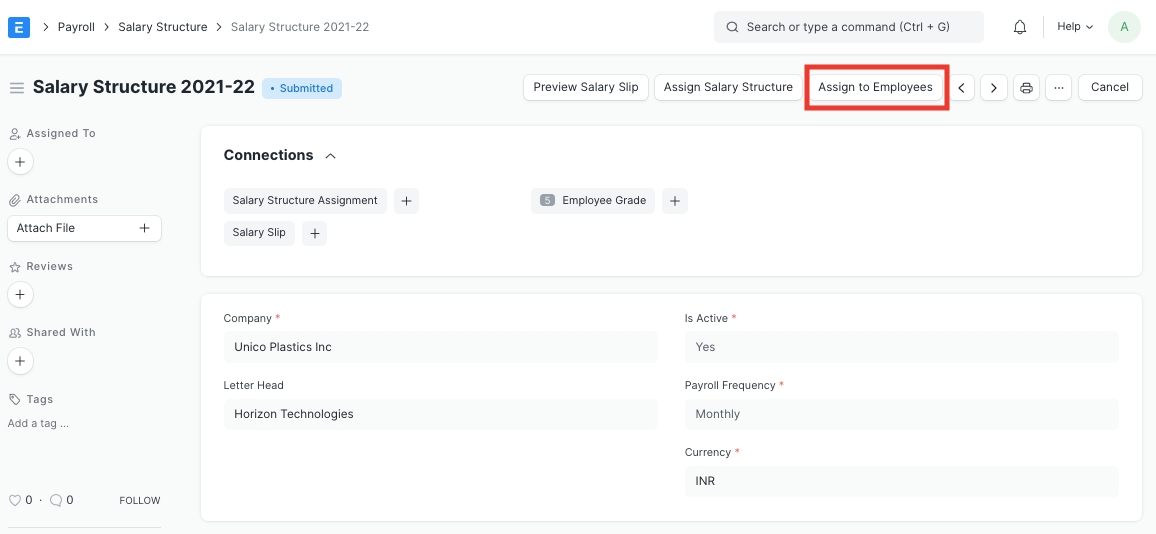
Task: Go to the previous document arrow
Action: pos(961,88)
